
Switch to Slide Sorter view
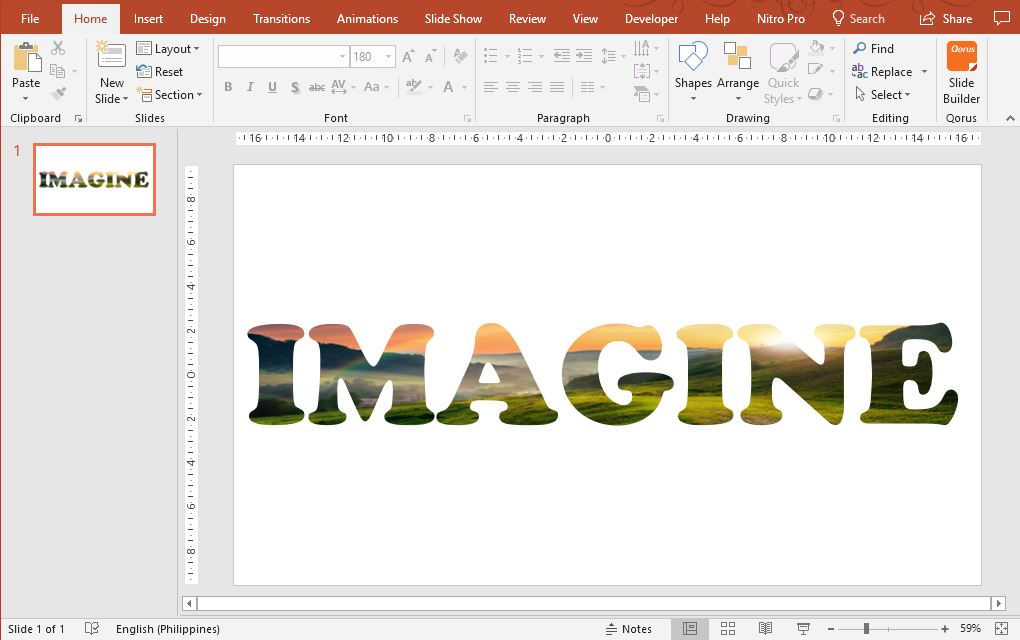point(728,629)
